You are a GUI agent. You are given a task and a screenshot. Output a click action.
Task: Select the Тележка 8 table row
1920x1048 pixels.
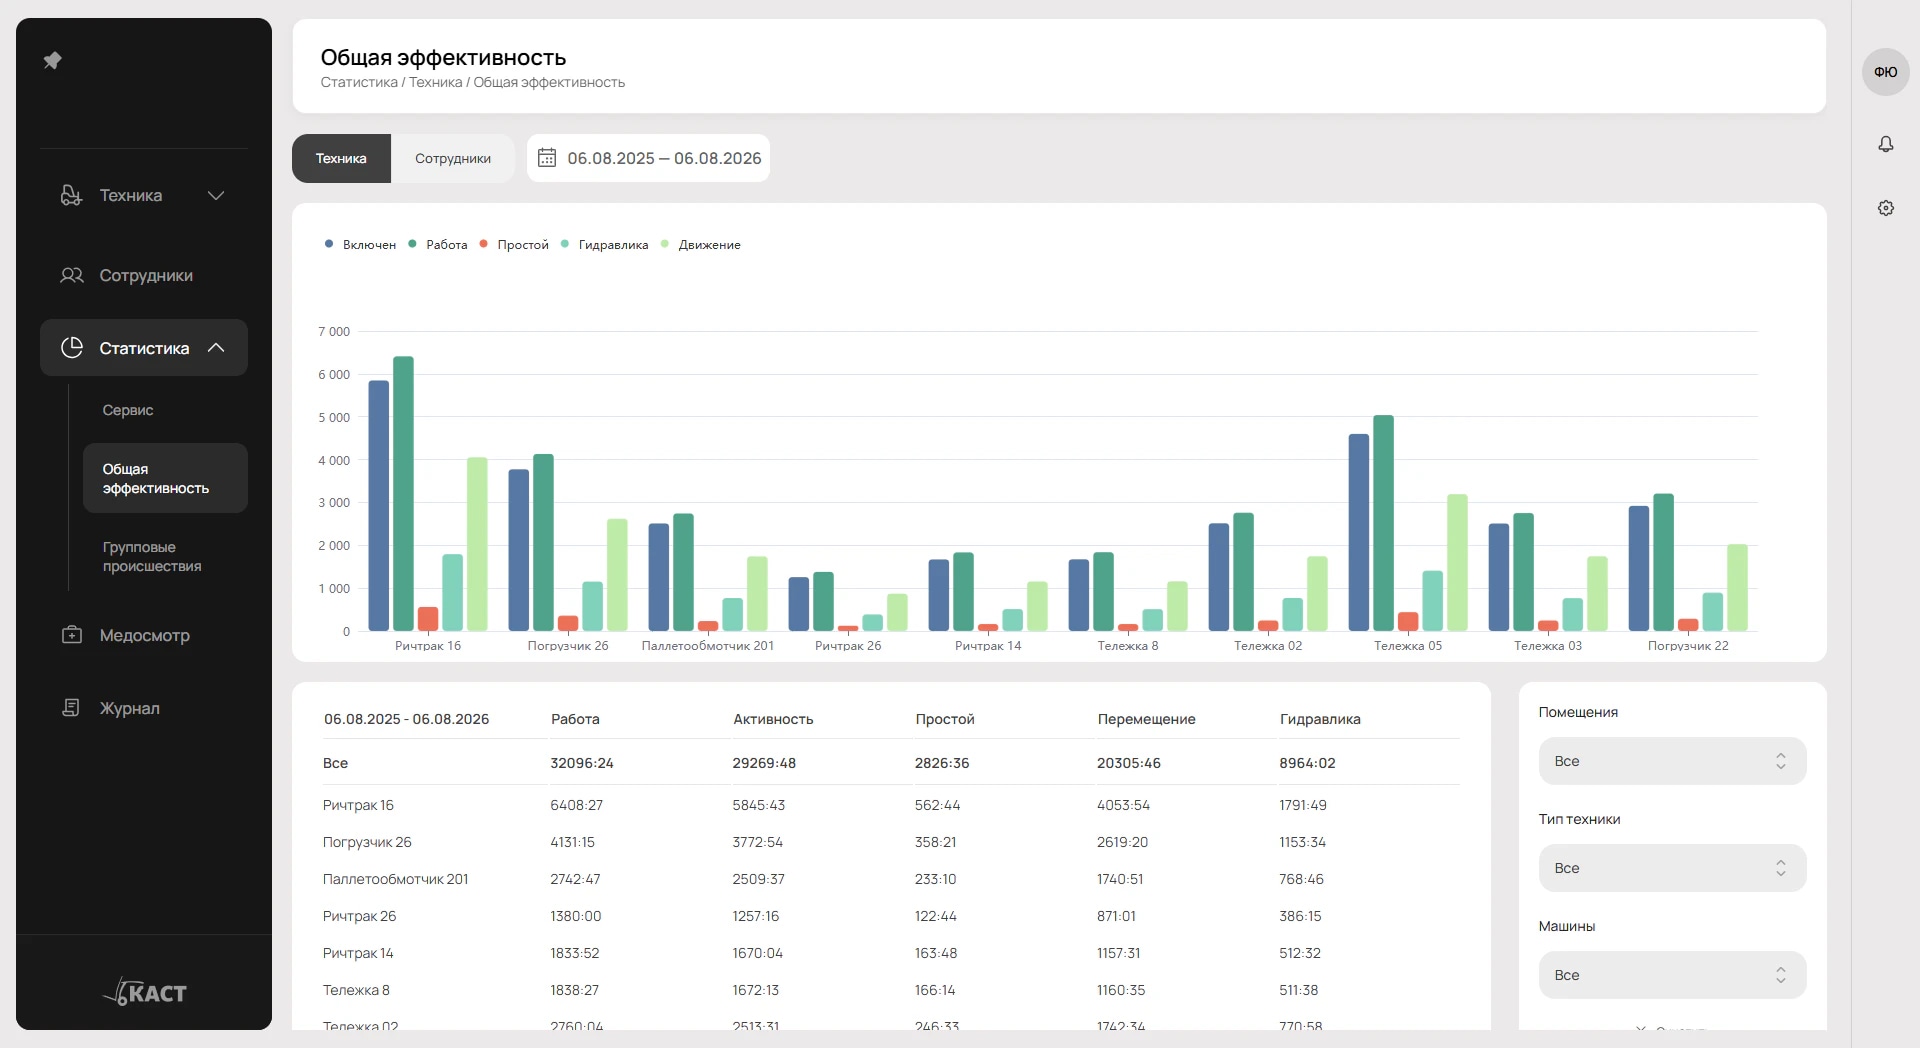click(891, 990)
